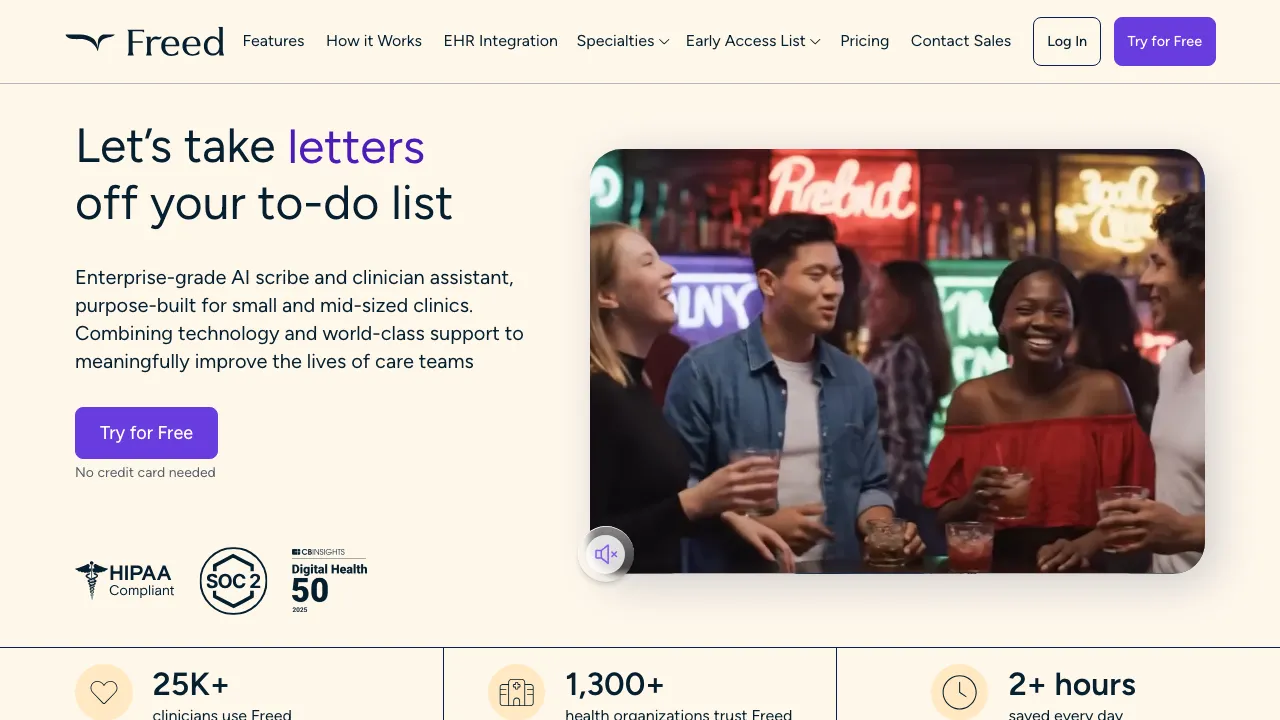The width and height of the screenshot is (1280, 720).
Task: Click the clock icon beside 2+ hours
Action: [960, 692]
